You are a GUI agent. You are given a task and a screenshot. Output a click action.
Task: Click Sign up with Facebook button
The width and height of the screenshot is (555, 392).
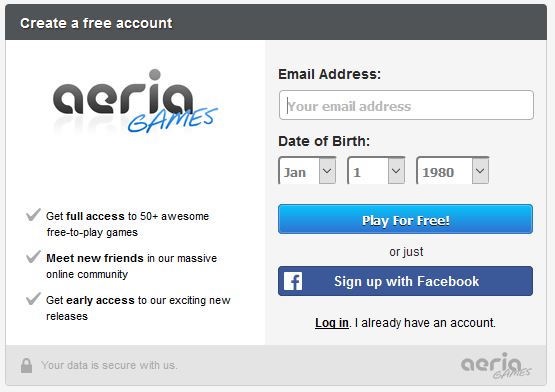405,281
